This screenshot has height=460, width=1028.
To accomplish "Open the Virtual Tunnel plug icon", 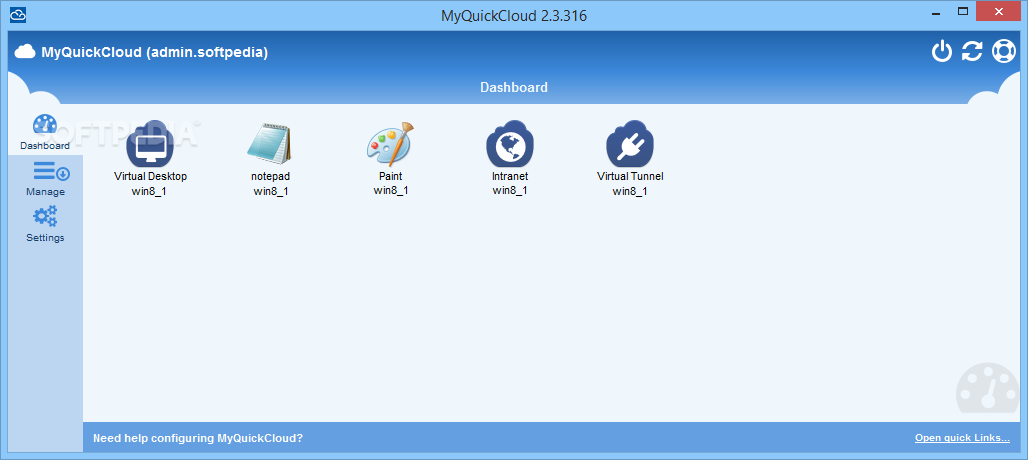I will (x=630, y=144).
